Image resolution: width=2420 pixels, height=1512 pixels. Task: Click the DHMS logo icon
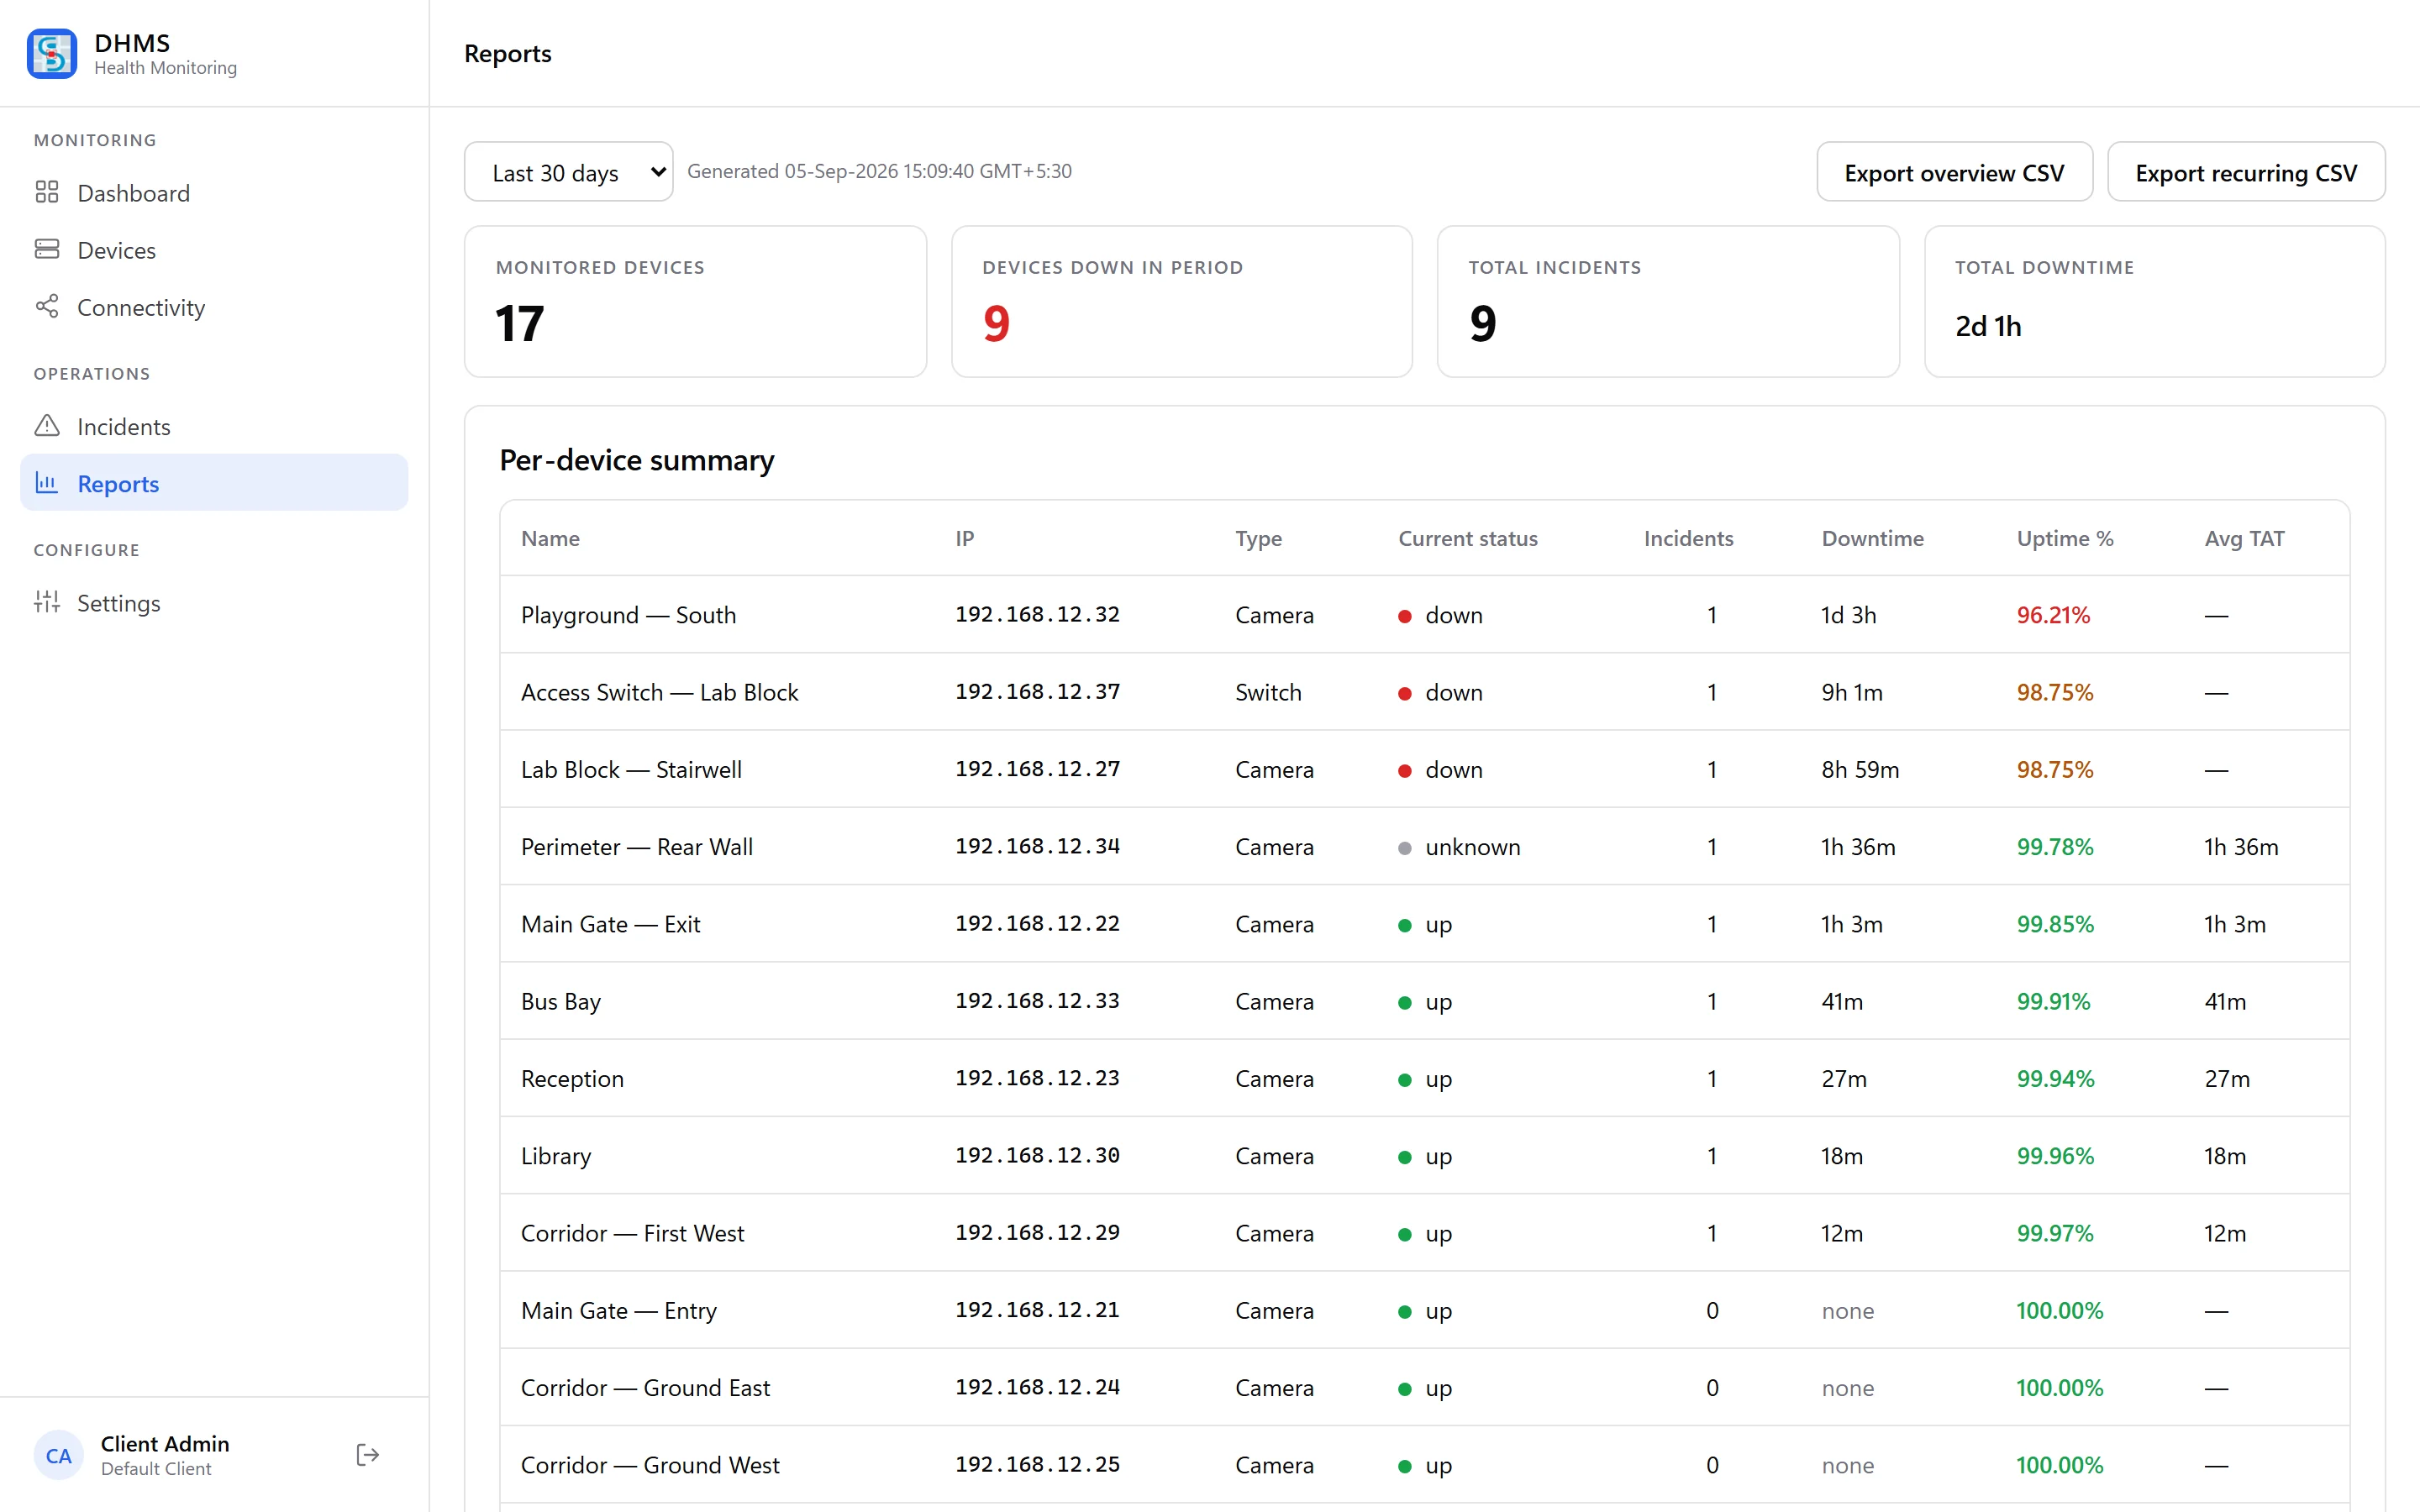(52, 54)
